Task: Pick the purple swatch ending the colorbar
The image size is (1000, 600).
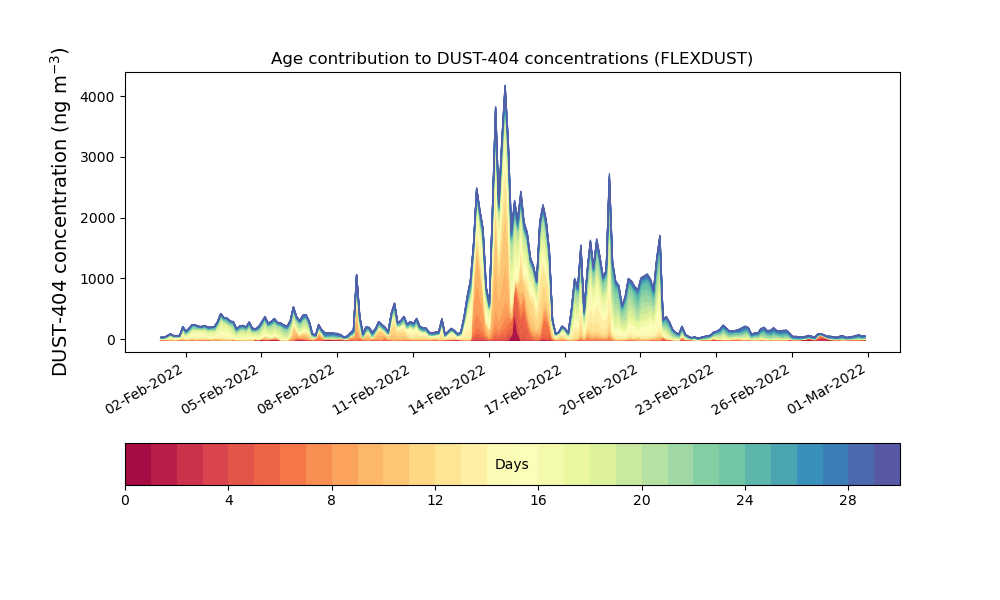Action: pyautogui.click(x=887, y=464)
